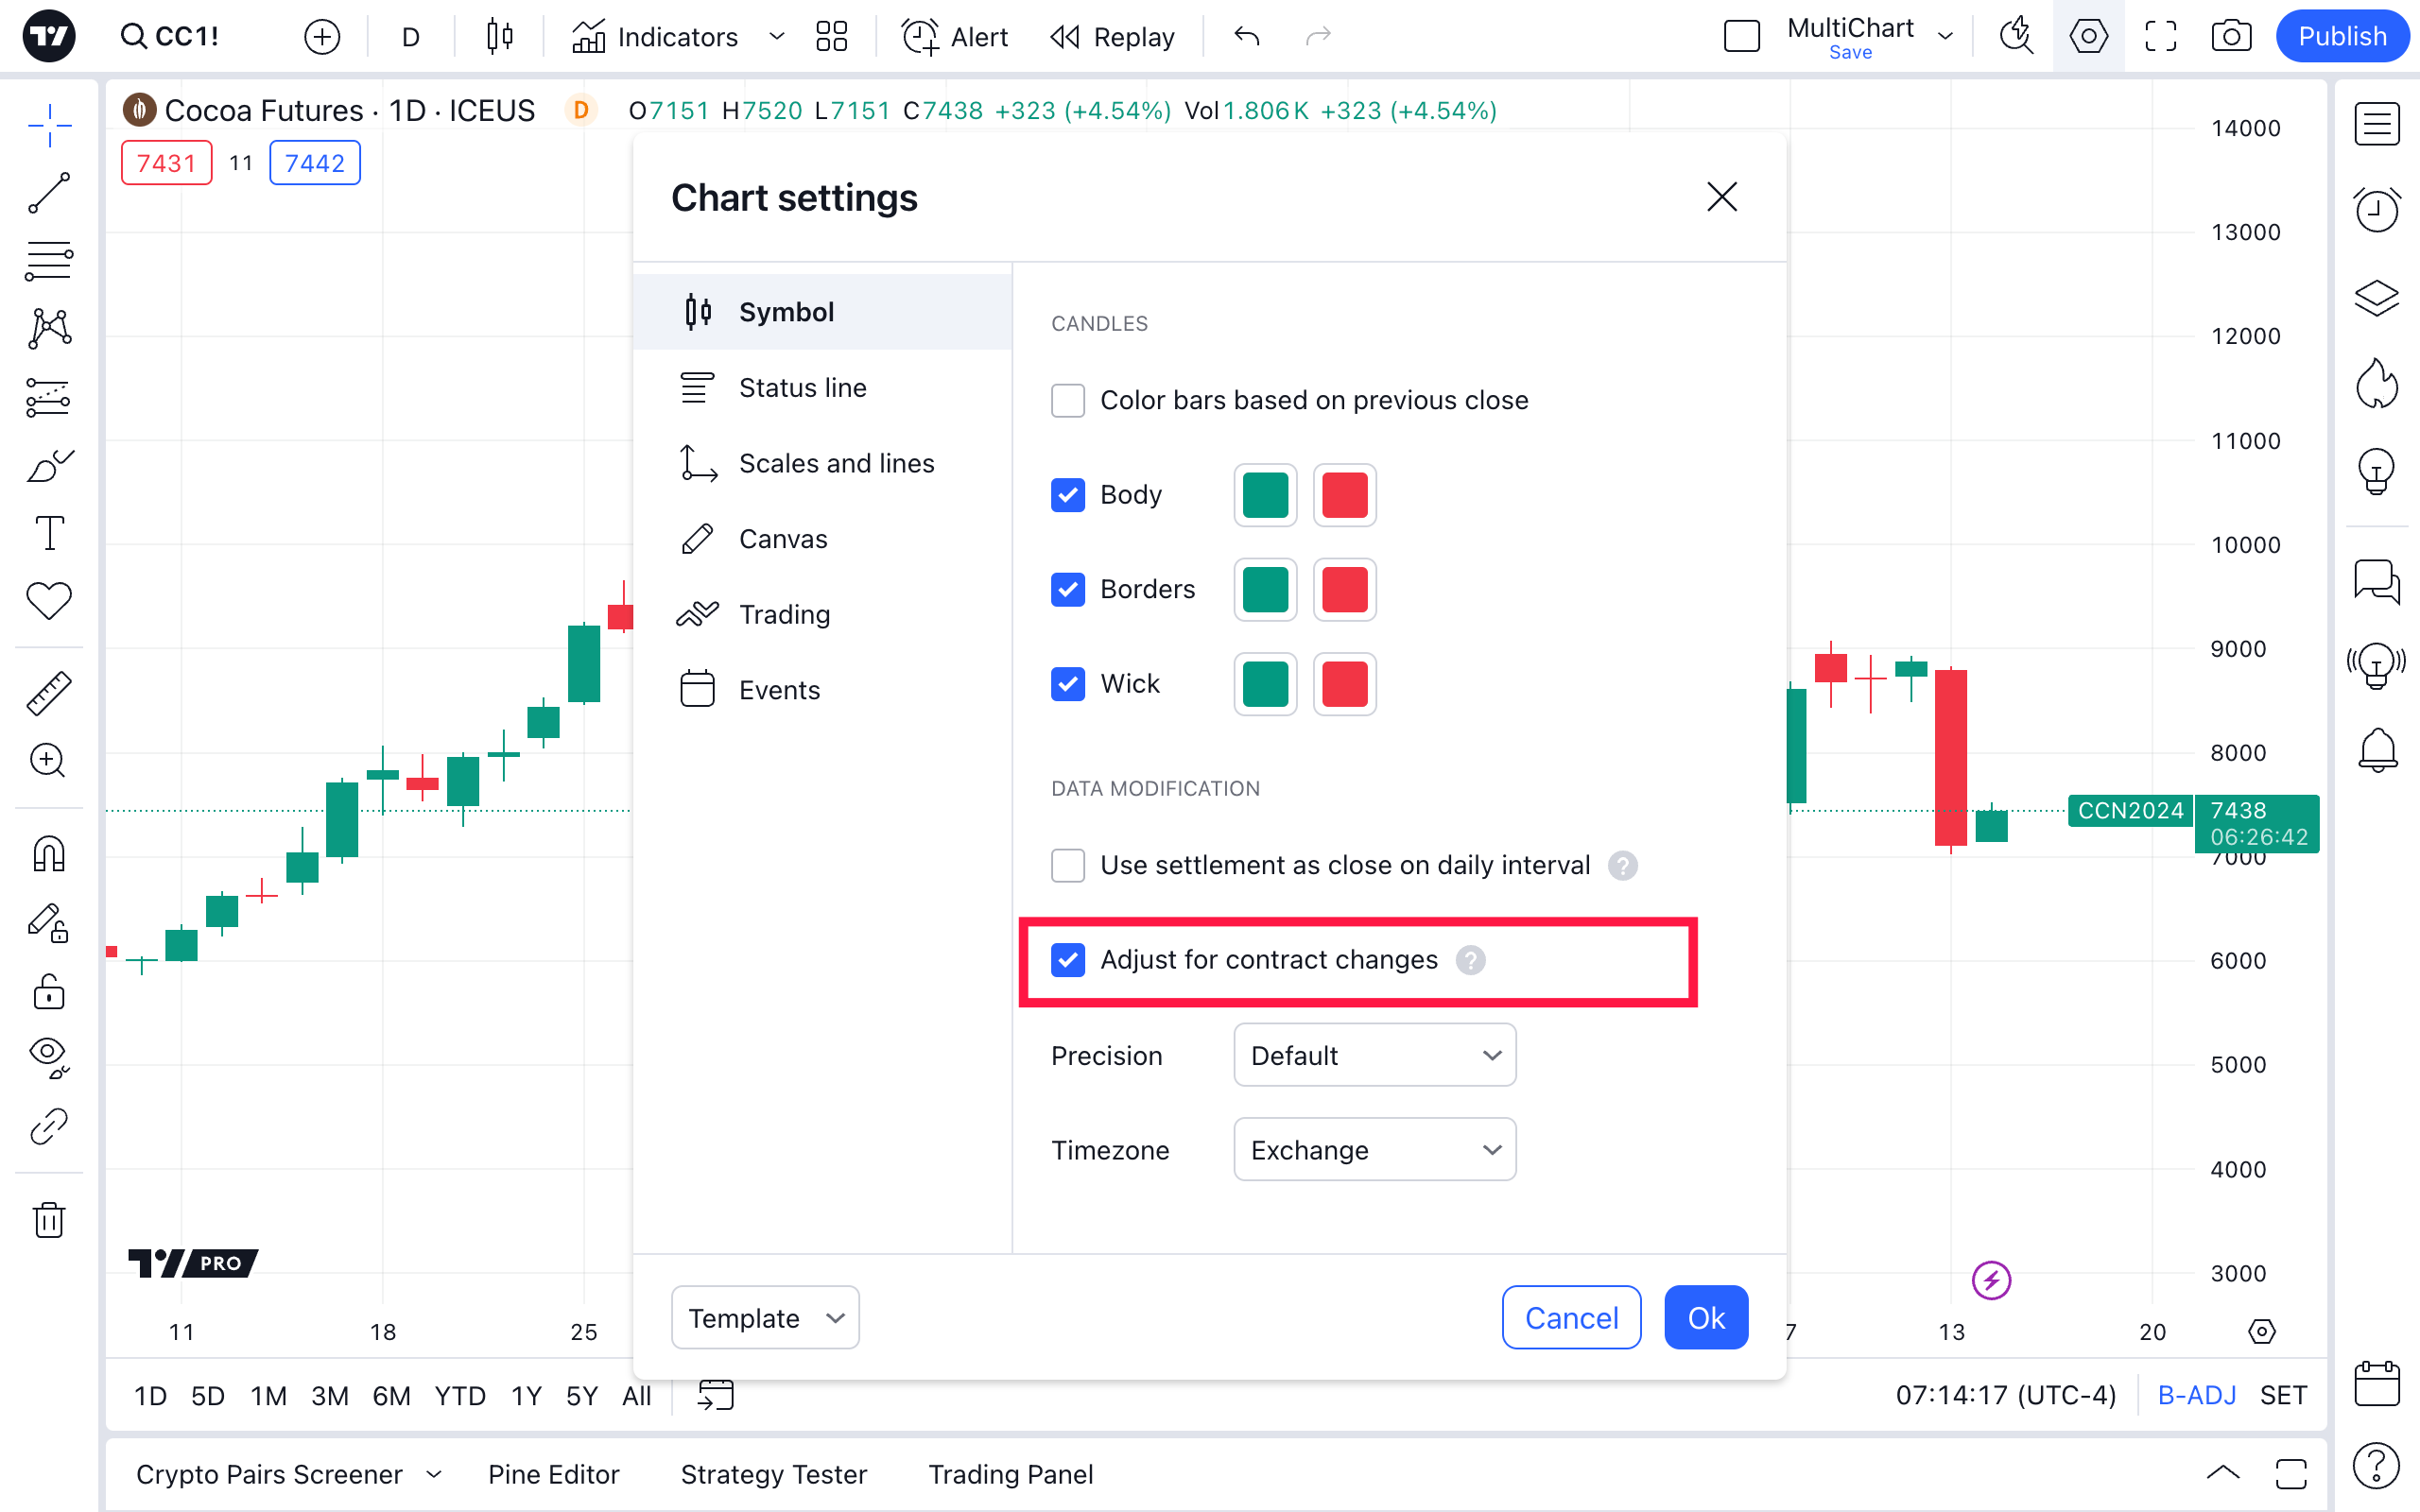Viewport: 2420px width, 1512px height.
Task: Click the Alert button
Action: coord(955,37)
